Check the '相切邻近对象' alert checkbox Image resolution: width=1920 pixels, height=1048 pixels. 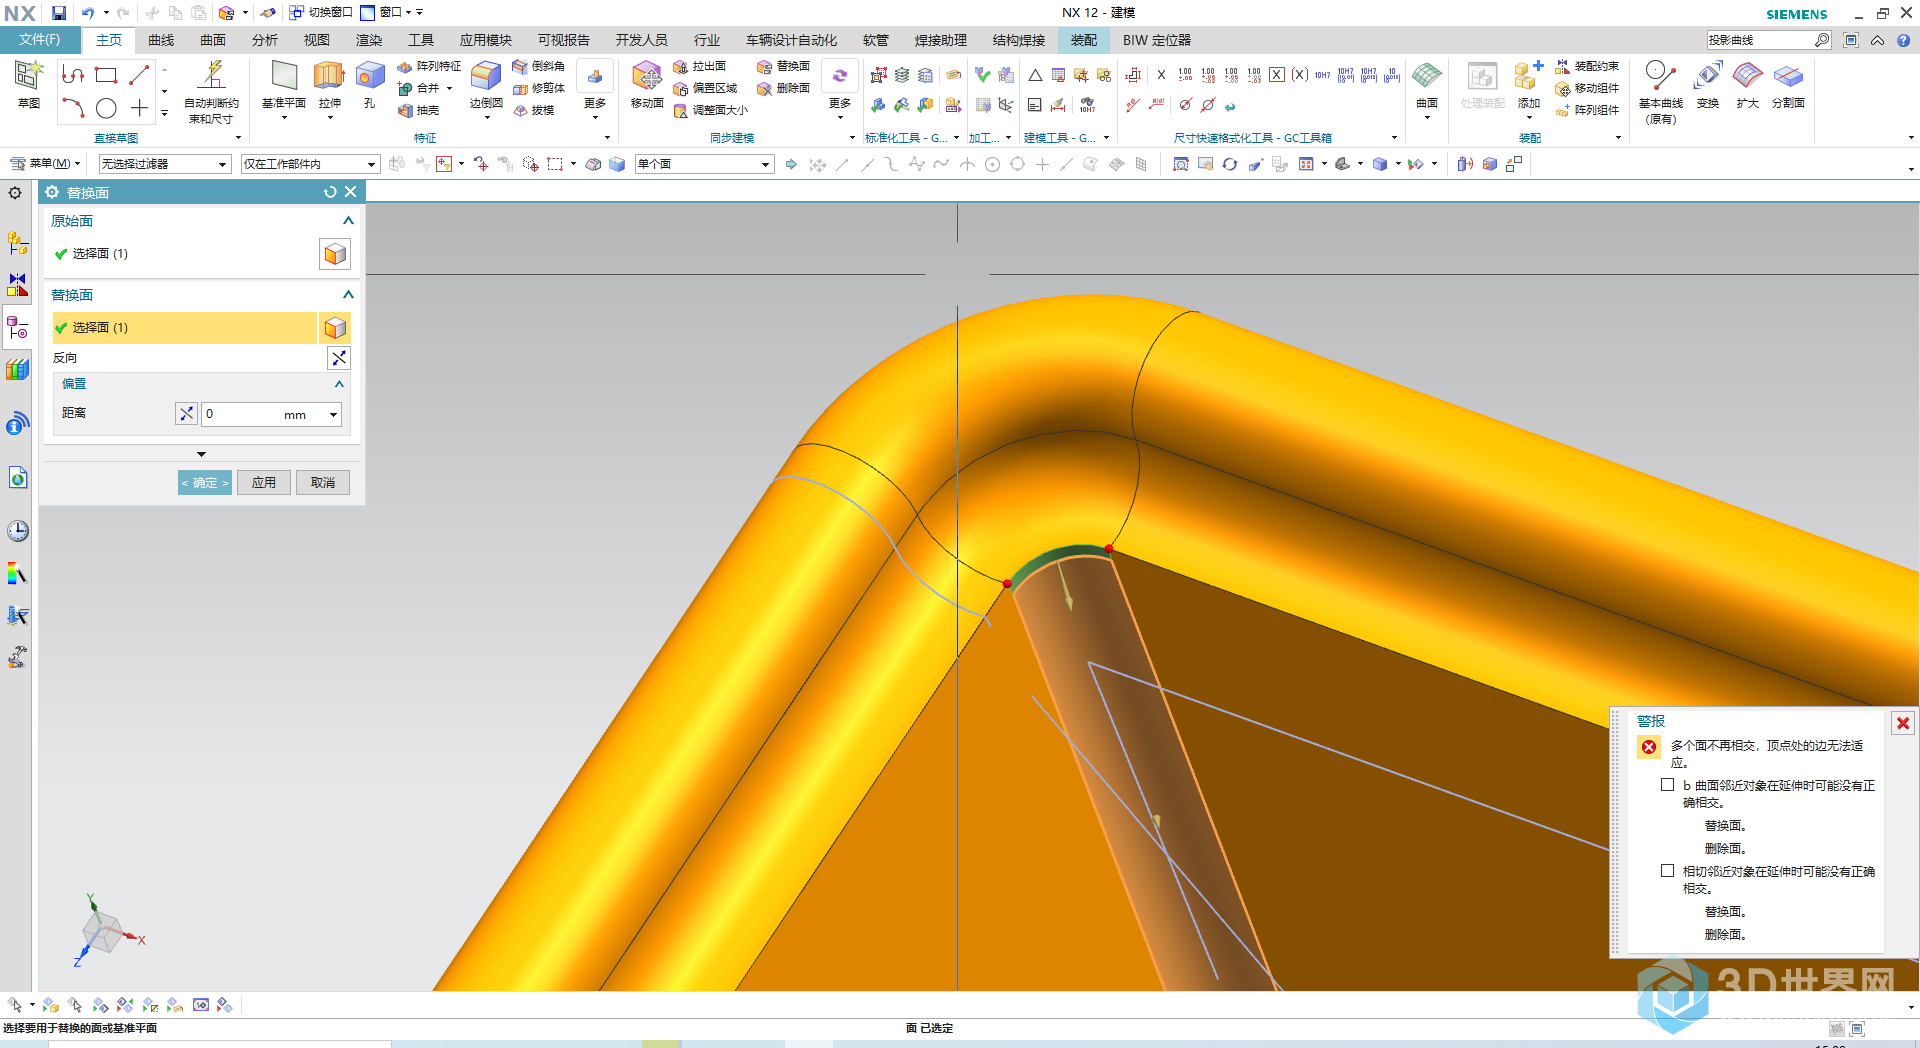(1667, 871)
